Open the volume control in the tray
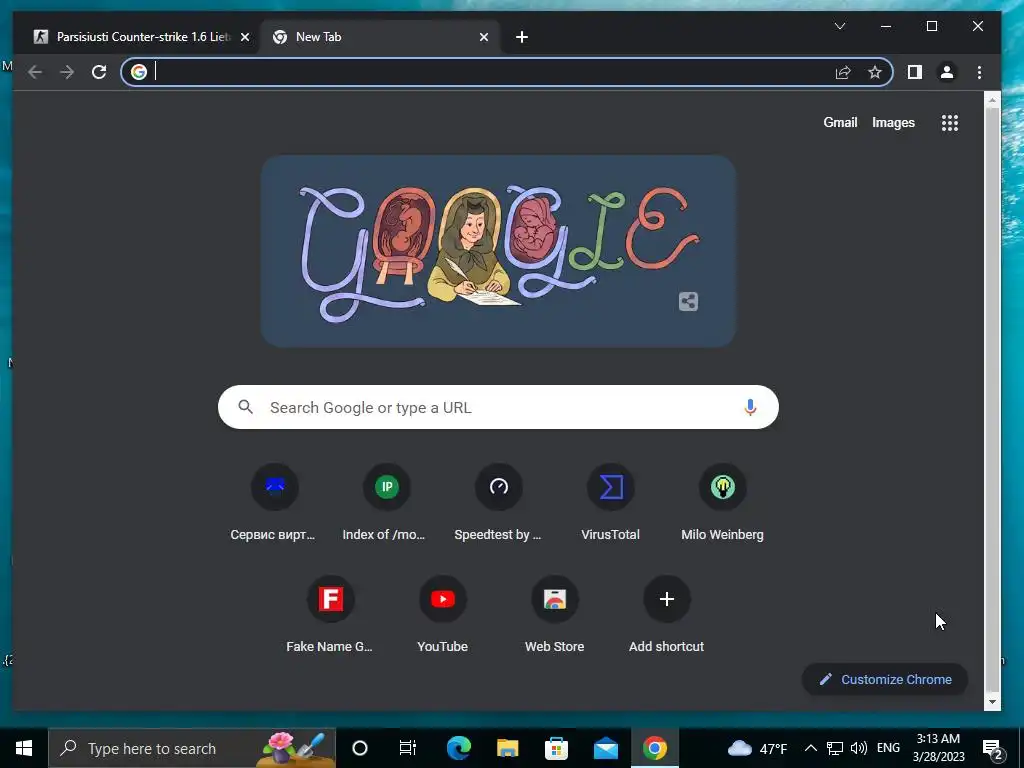This screenshot has height=768, width=1024. click(859, 748)
